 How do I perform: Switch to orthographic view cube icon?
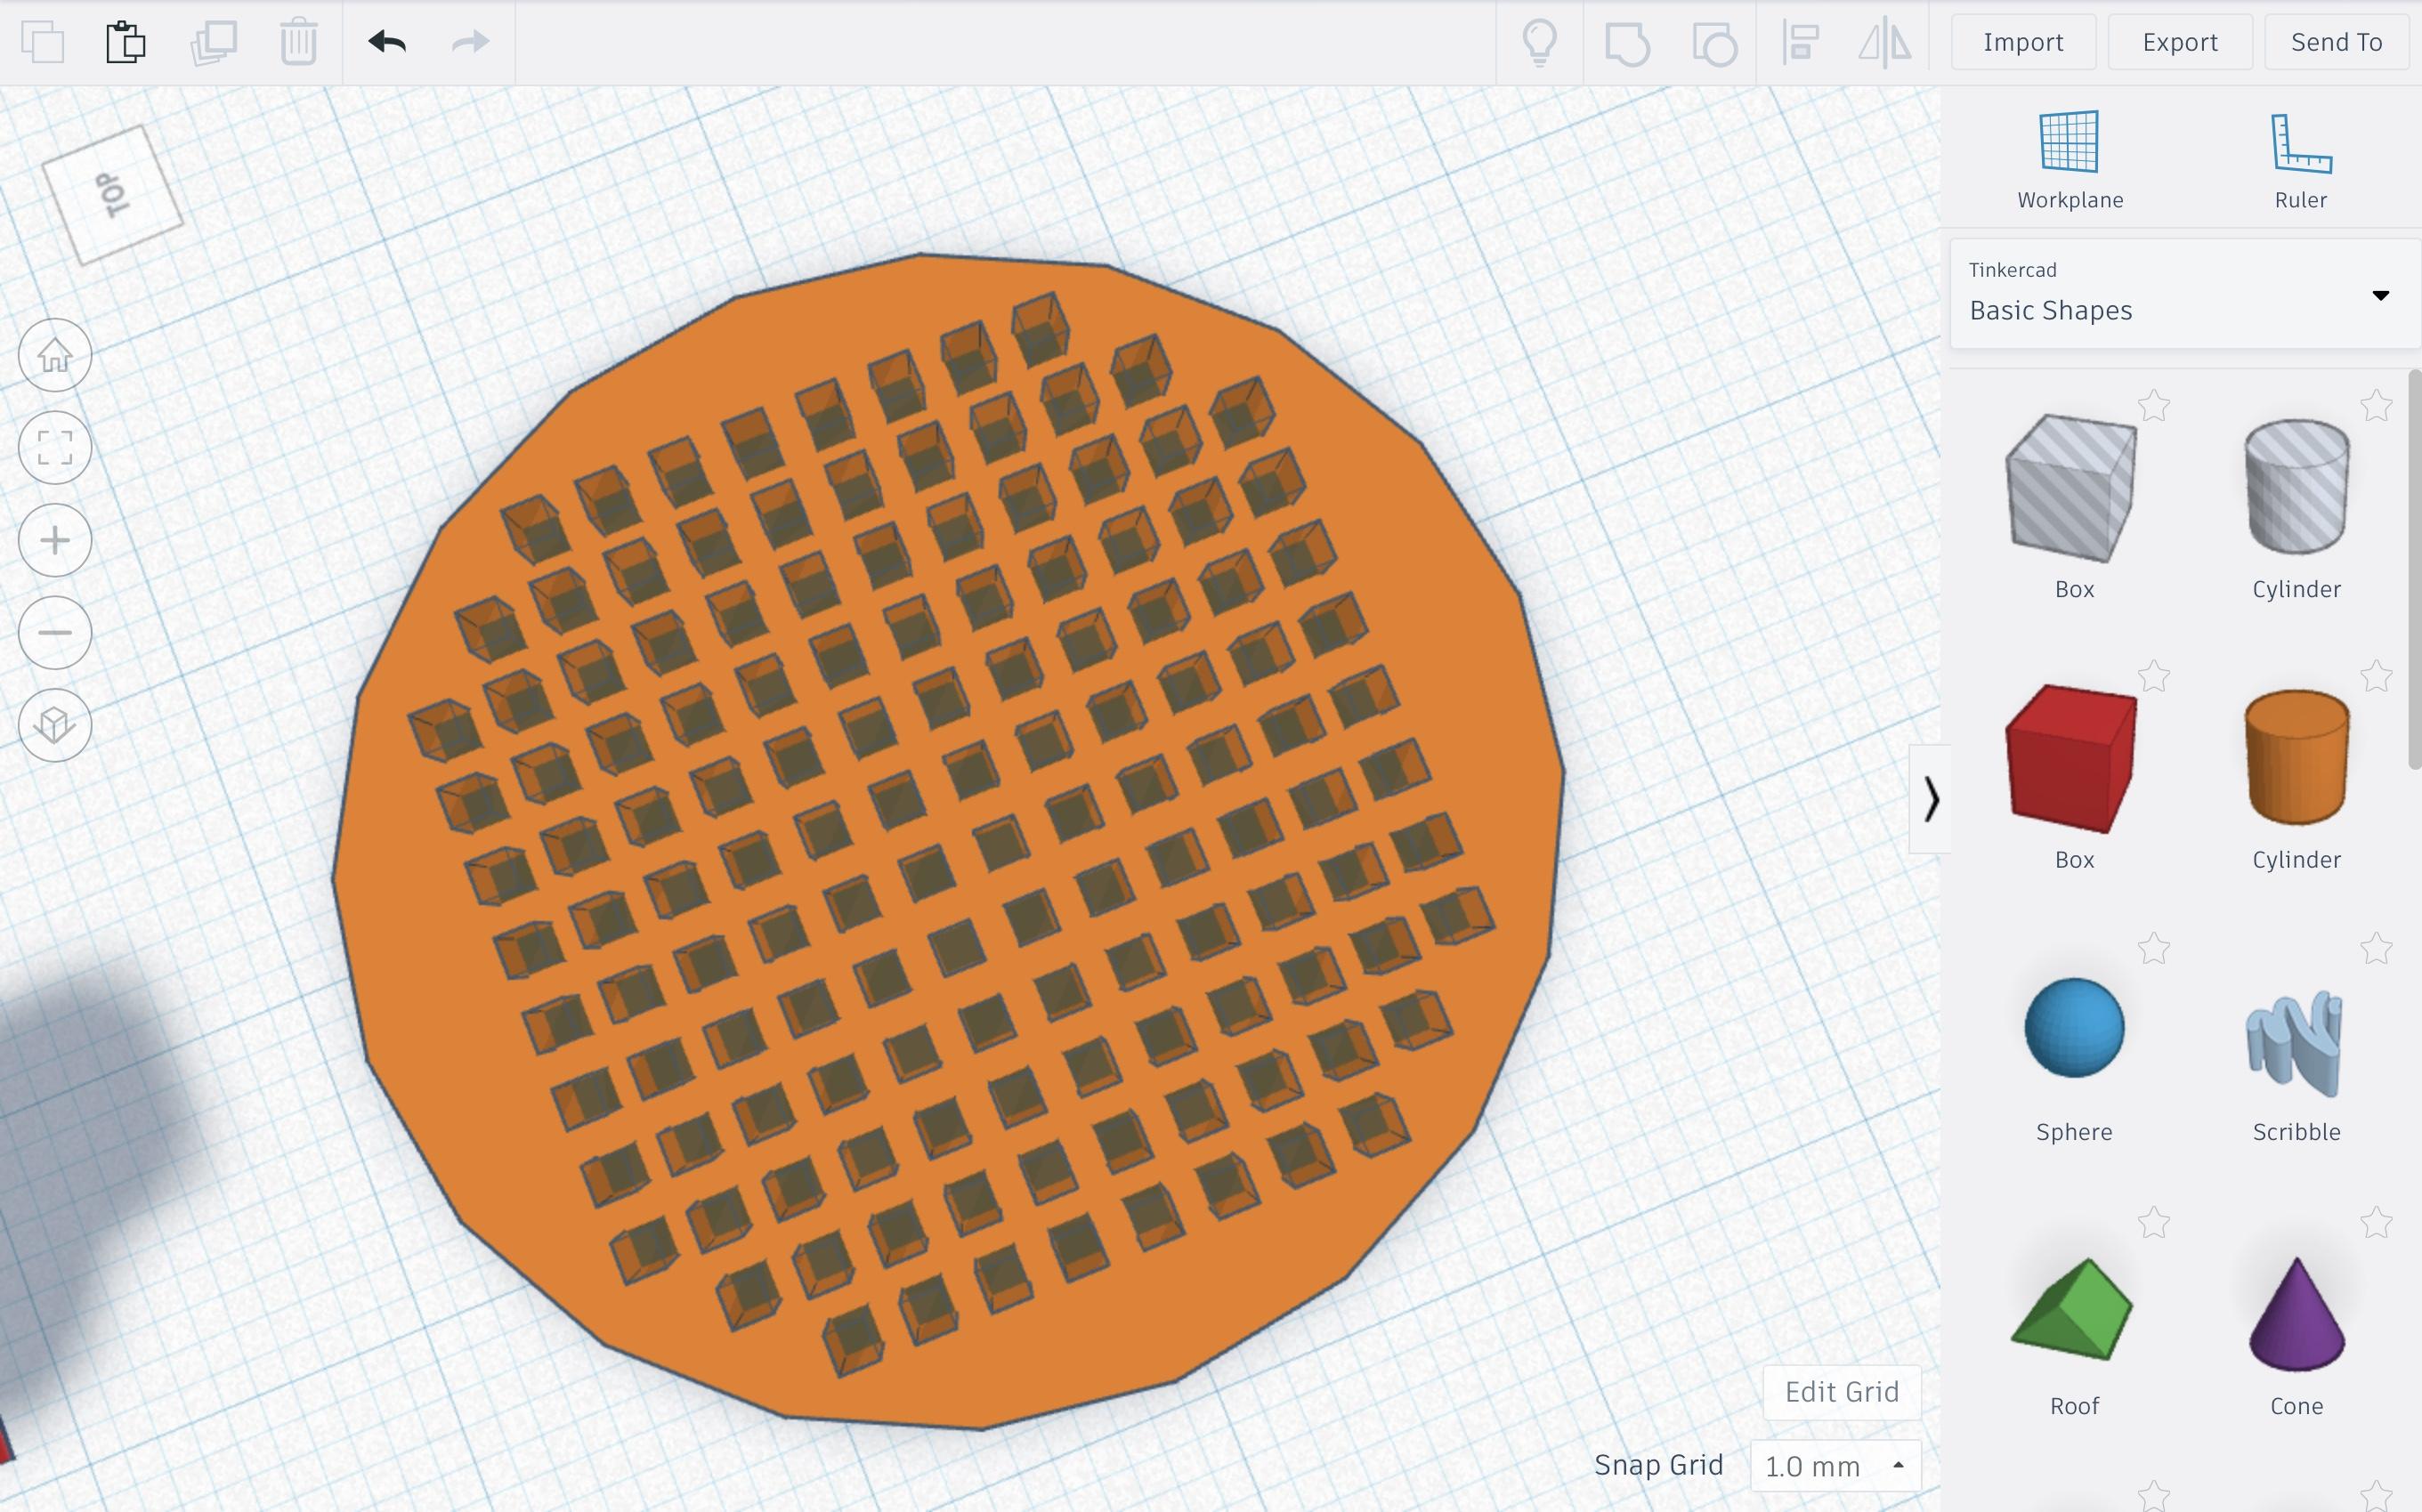click(x=55, y=725)
